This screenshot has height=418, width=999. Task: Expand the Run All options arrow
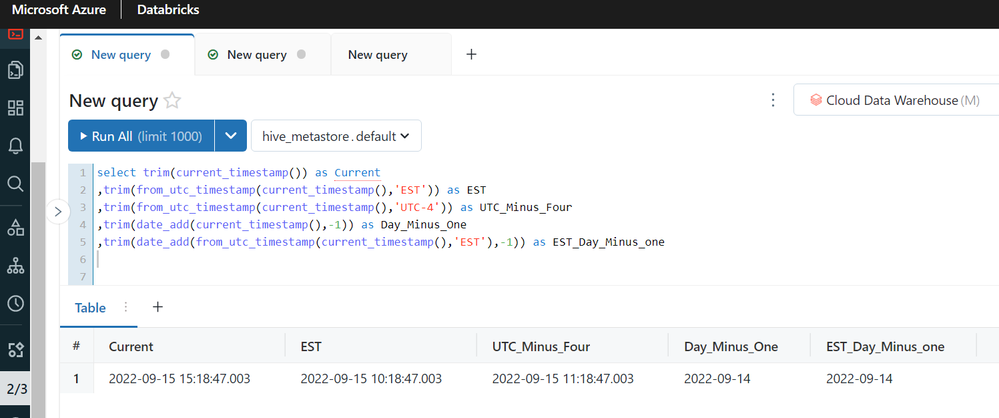tap(231, 136)
